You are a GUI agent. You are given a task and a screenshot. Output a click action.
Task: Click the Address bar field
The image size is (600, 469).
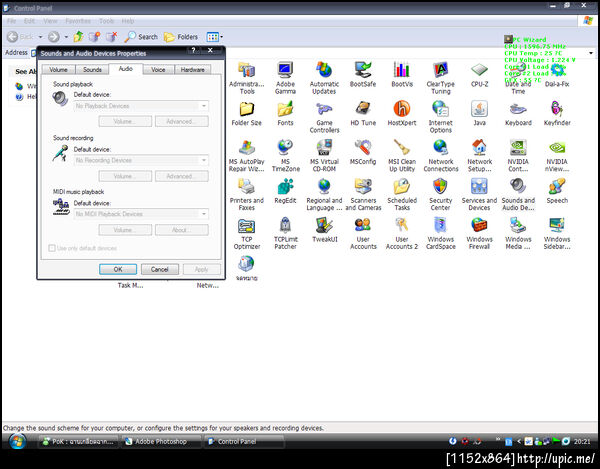310,53
